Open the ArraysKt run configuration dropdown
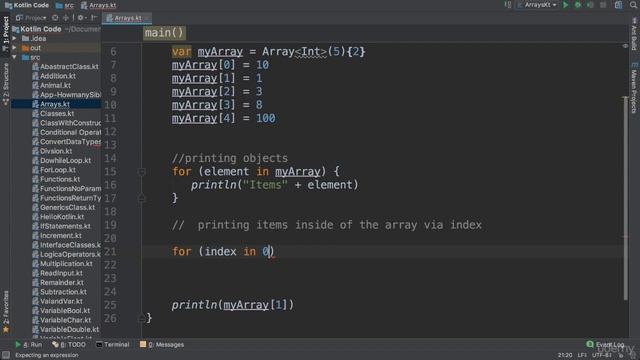This screenshot has height=360, width=640. coord(537,5)
